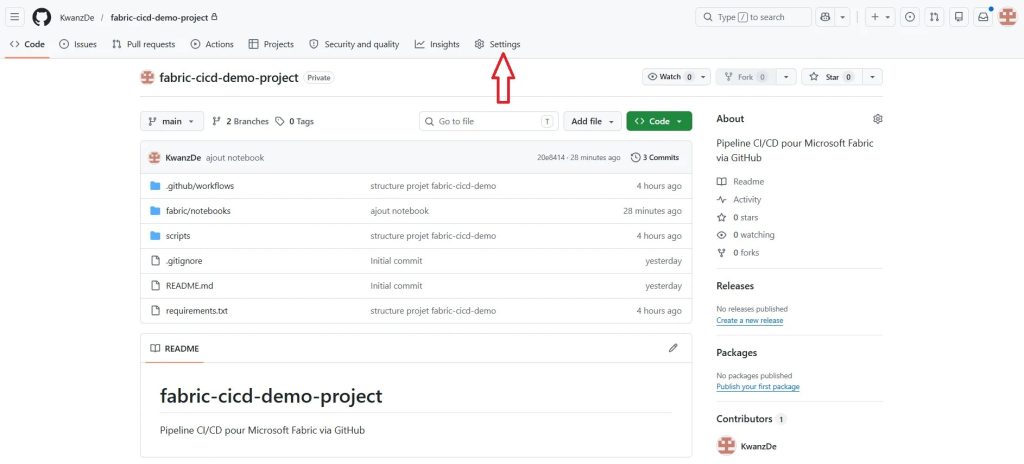1024x464 pixels.
Task: Open the KwanzDe owner breadcrumb
Action: point(76,18)
